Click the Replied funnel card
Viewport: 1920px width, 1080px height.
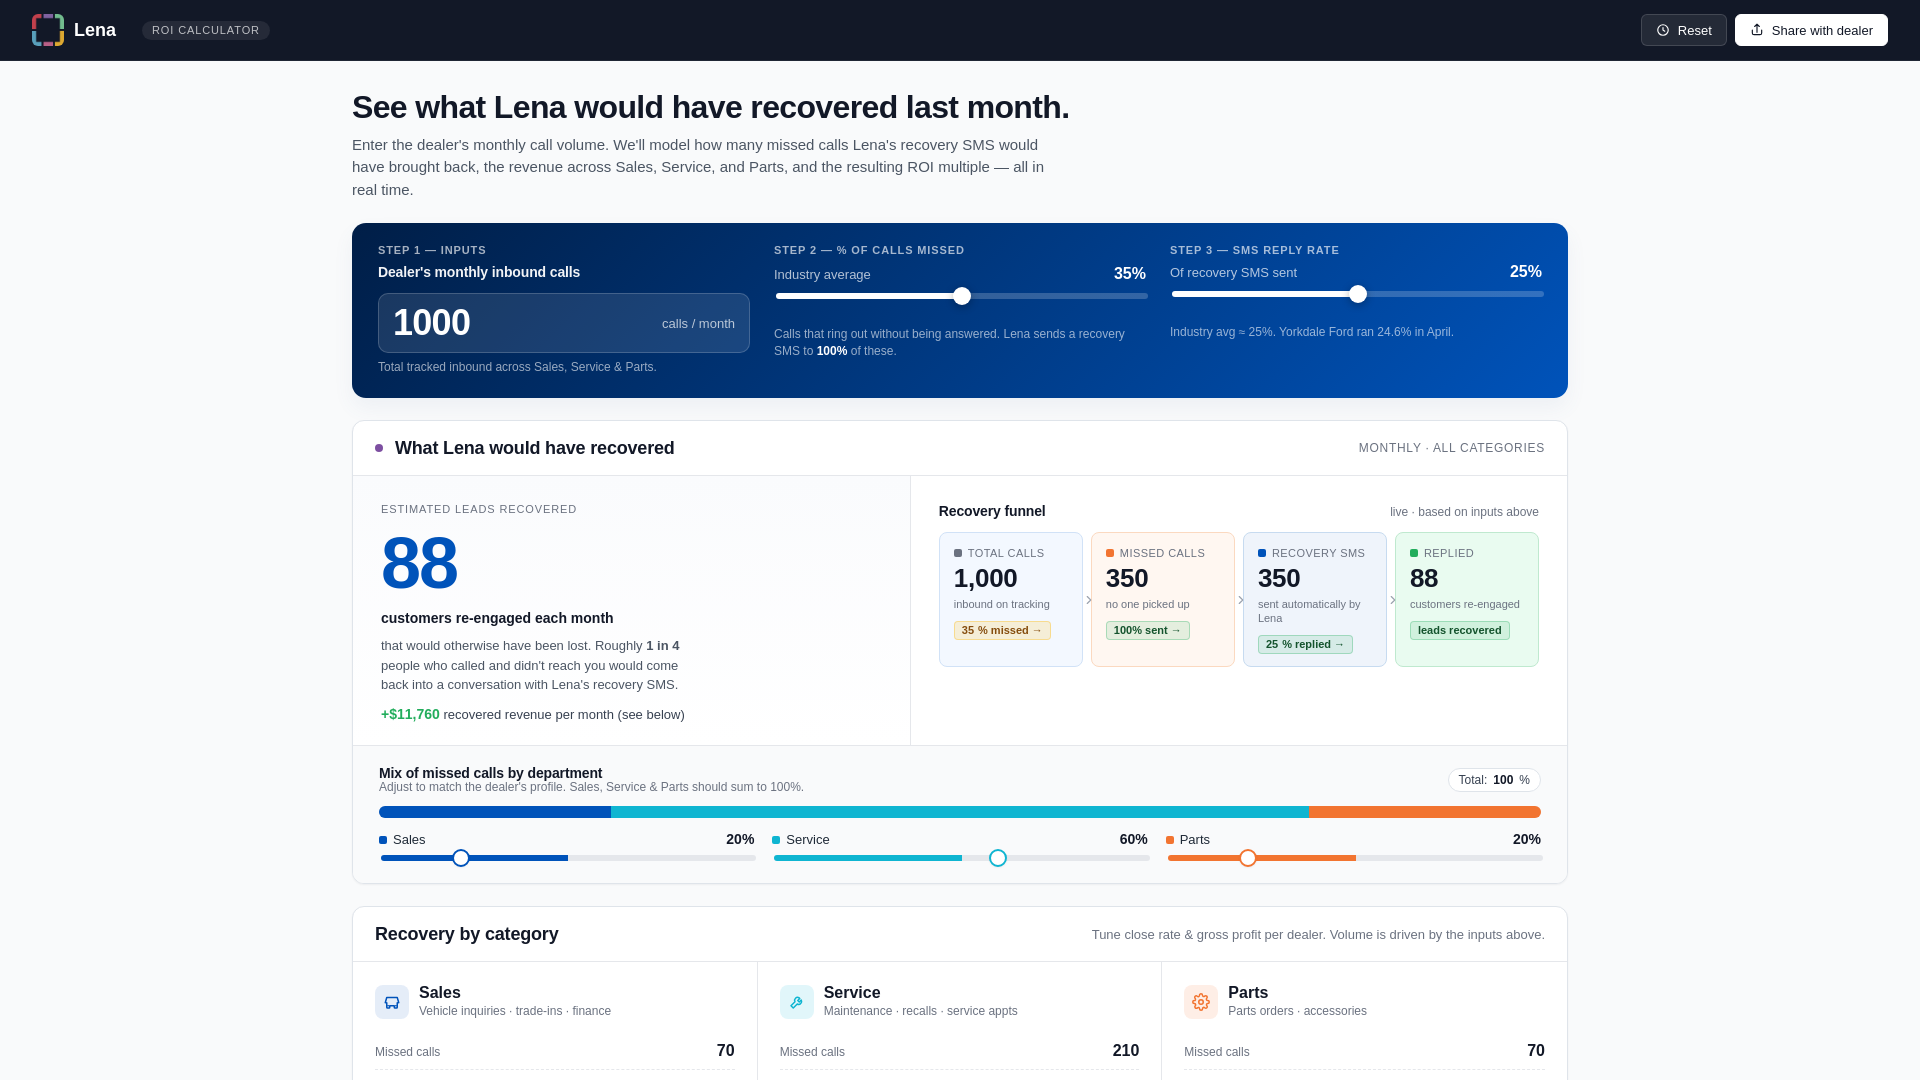[1467, 600]
